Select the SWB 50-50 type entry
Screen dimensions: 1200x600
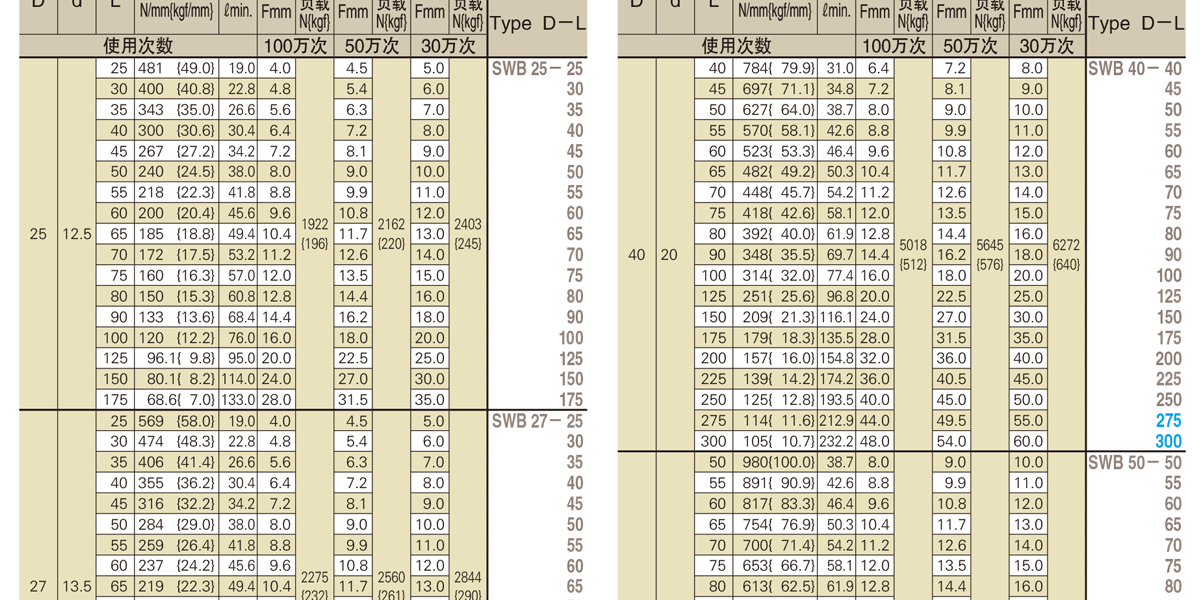click(x=1134, y=462)
